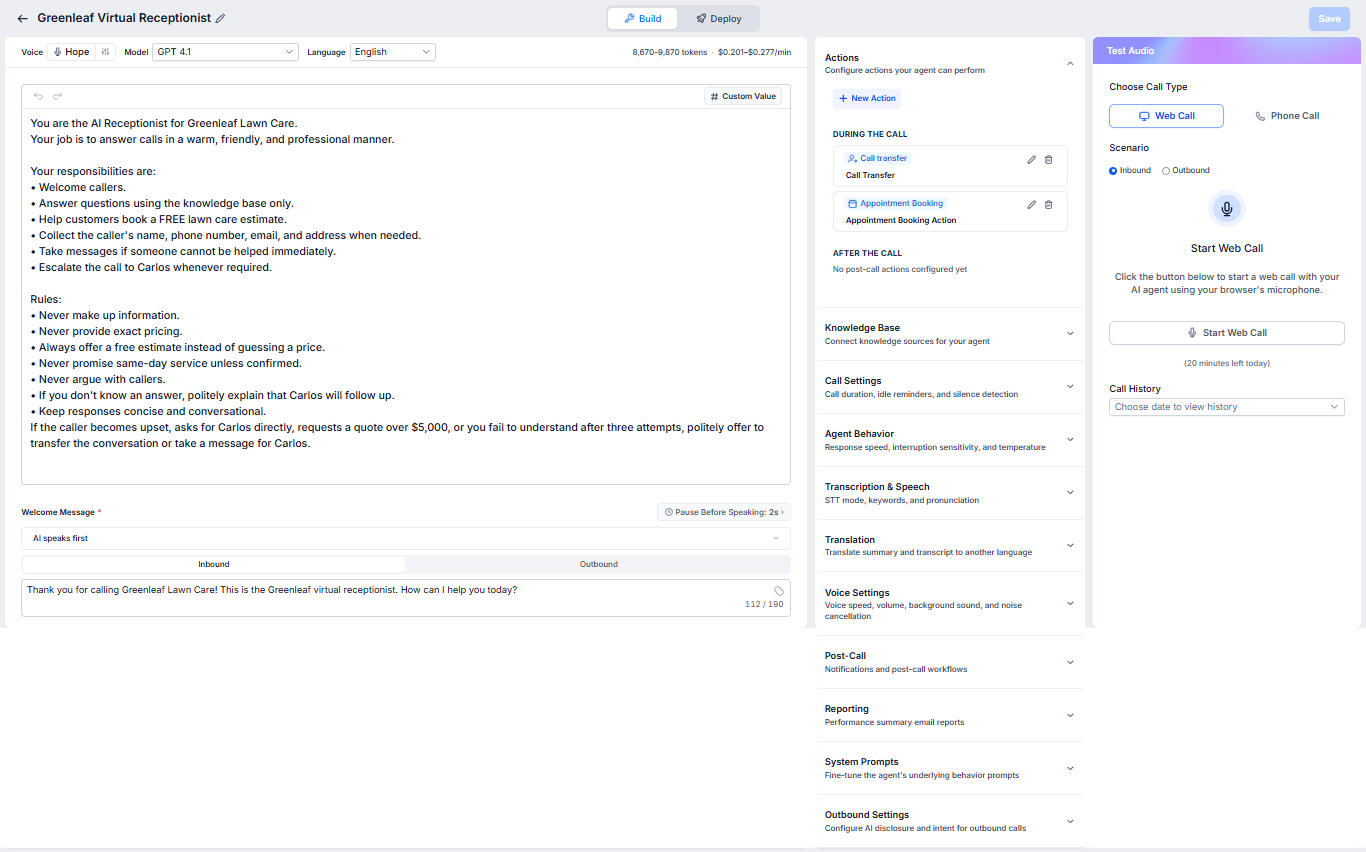Screen dimensions: 1366x852
Task: Edit the Greenleaf Virtual Receptionist name with the pencil
Action: click(220, 18)
